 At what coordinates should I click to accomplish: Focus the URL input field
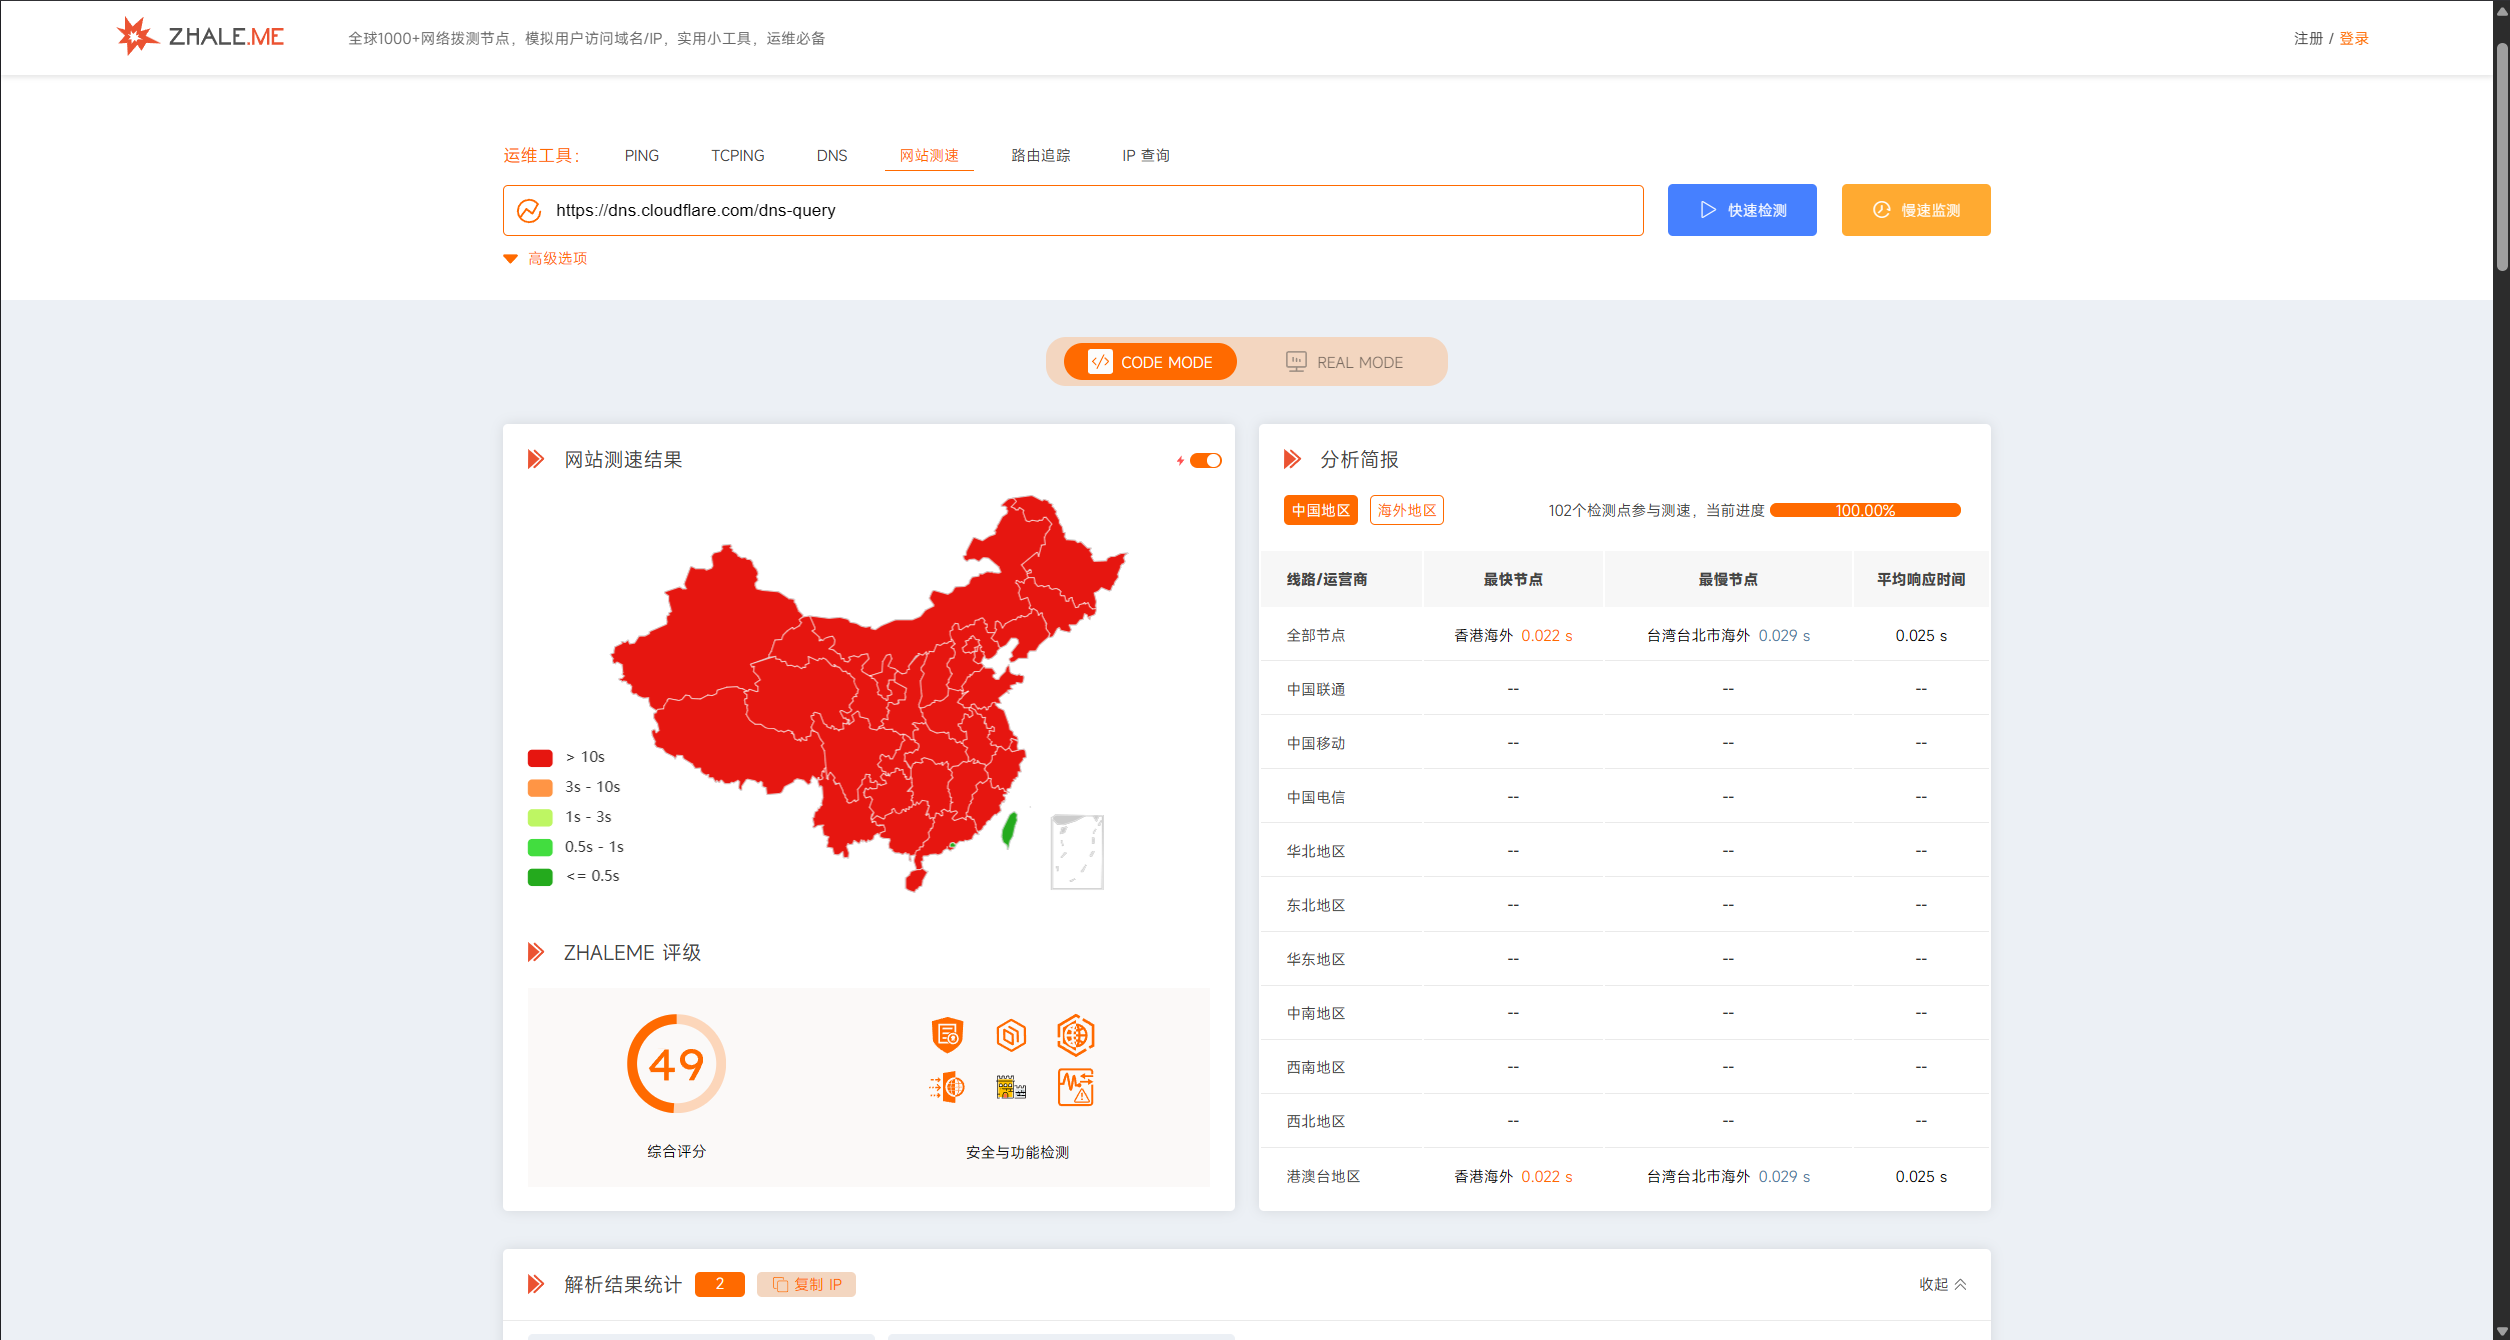pyautogui.click(x=1073, y=210)
